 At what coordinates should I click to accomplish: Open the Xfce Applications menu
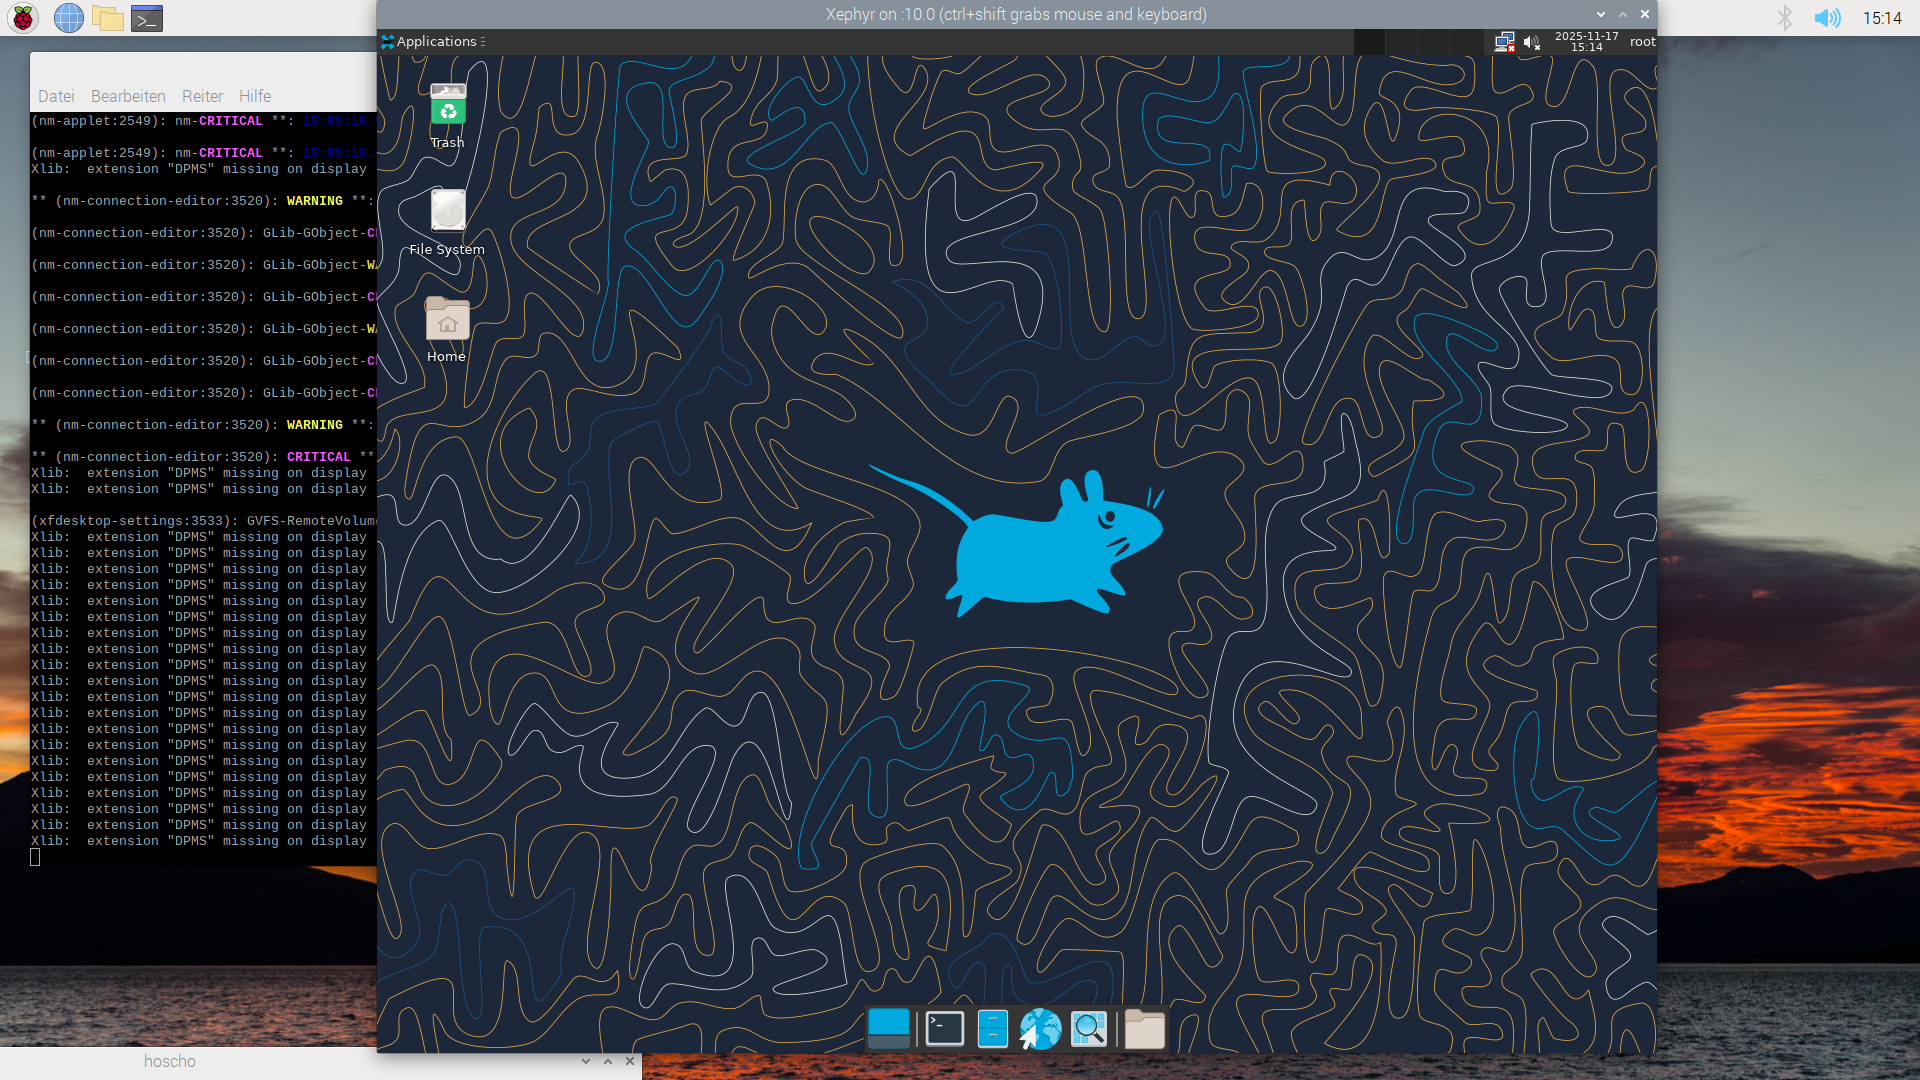pos(432,41)
